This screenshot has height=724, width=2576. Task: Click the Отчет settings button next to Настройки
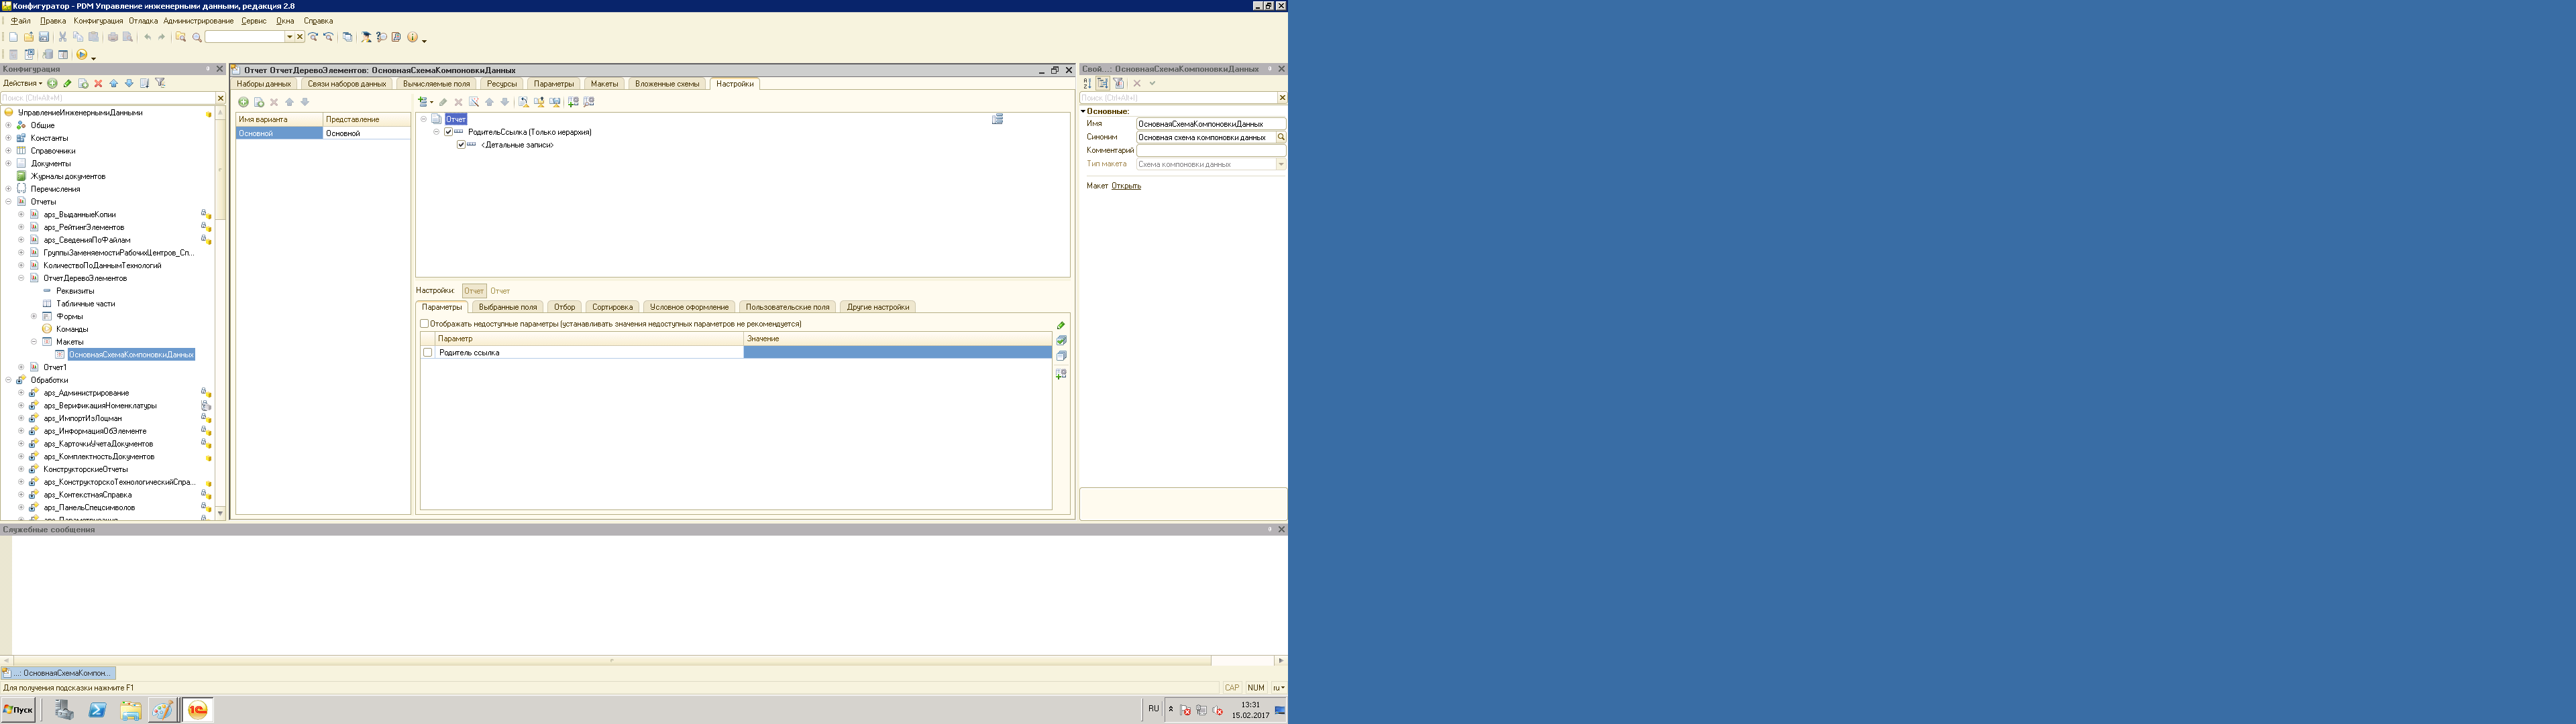click(x=474, y=291)
